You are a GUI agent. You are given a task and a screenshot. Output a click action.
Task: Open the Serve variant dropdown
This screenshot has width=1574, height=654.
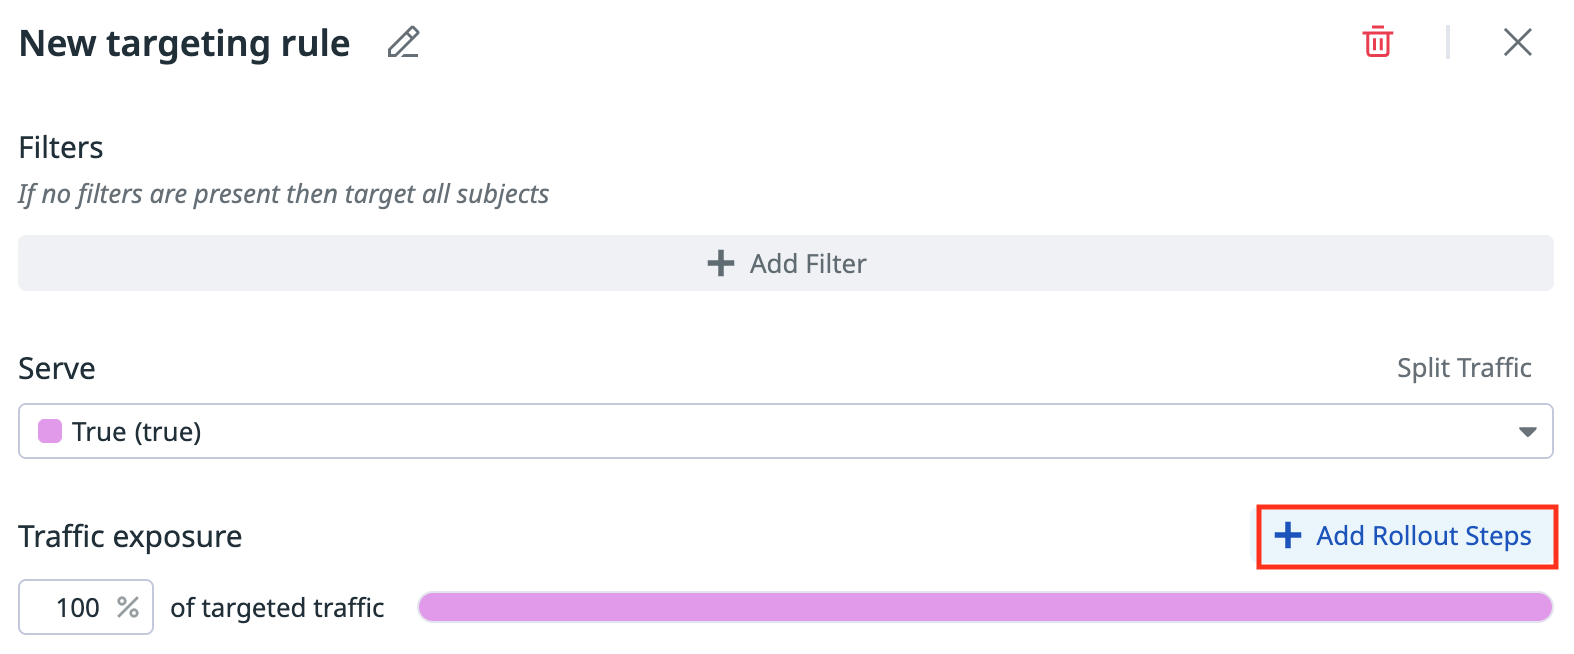click(785, 431)
